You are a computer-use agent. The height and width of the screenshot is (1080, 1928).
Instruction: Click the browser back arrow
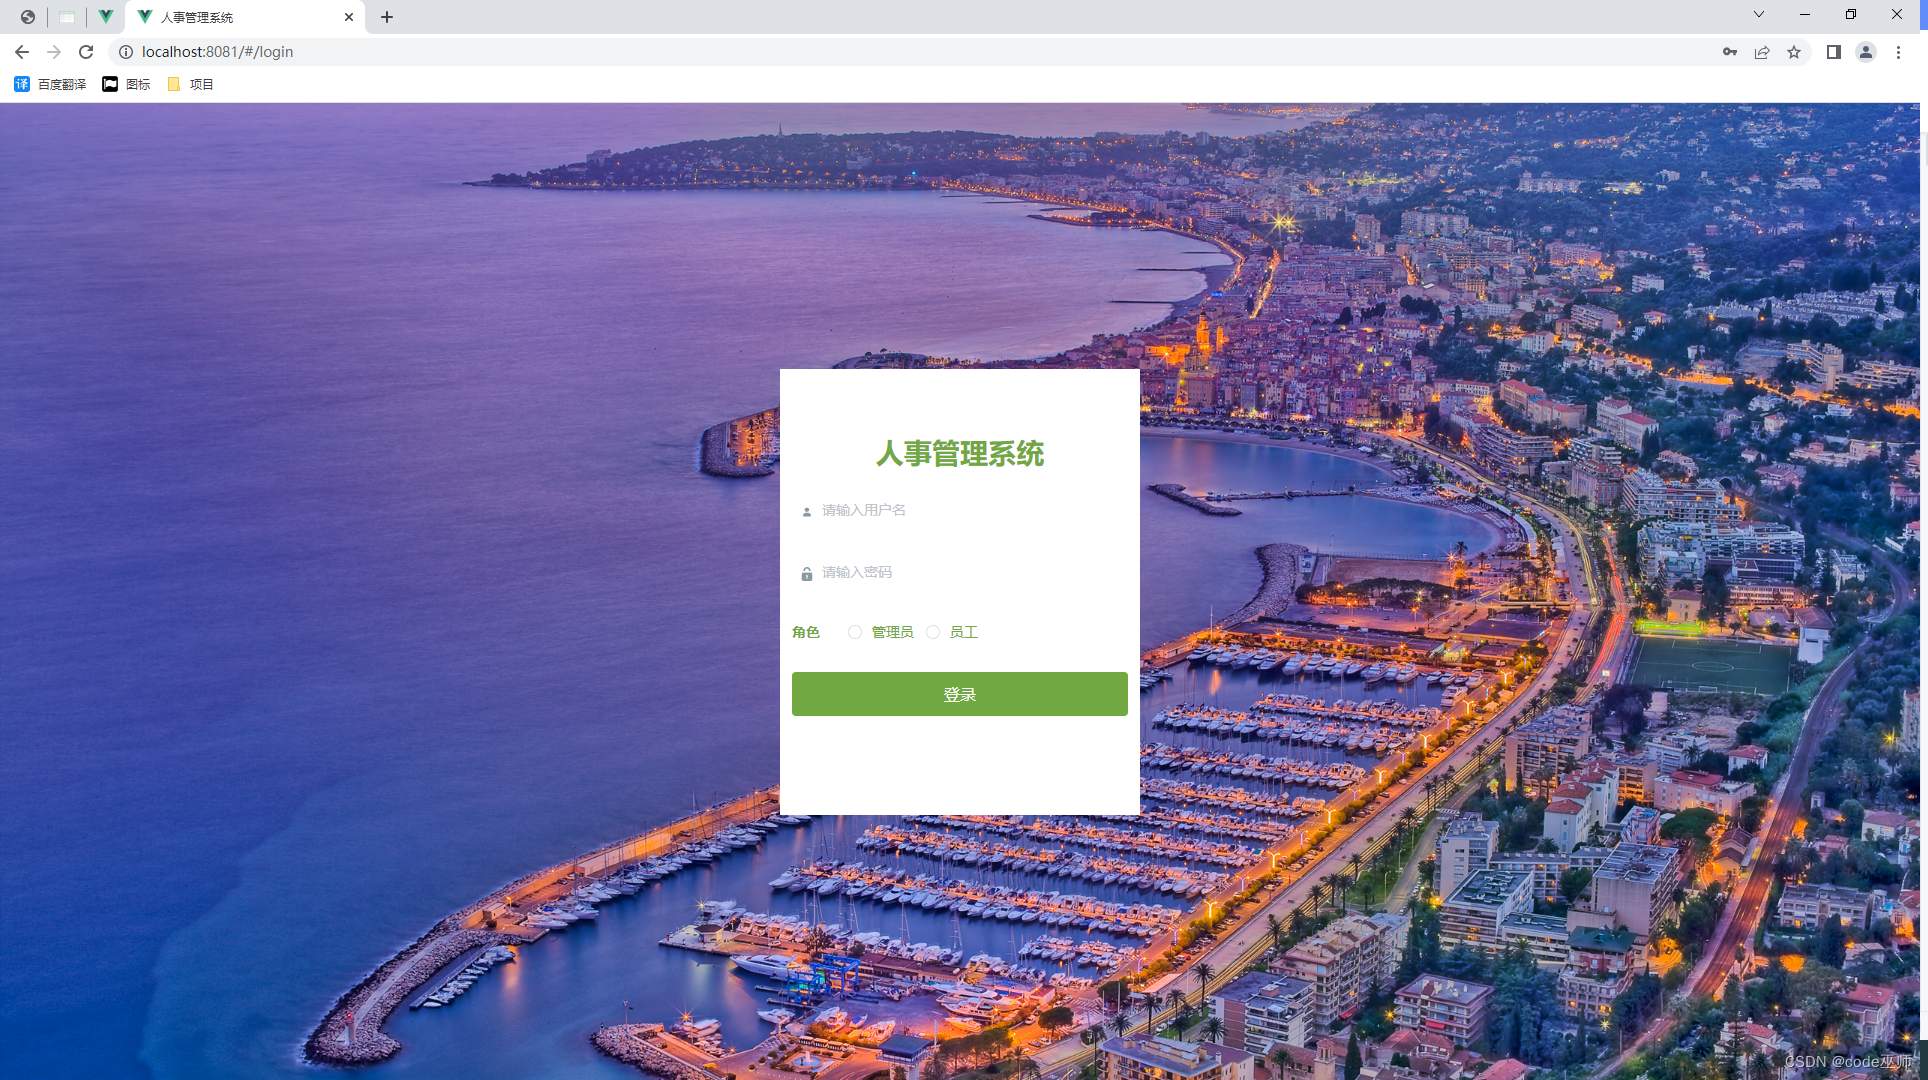coord(22,52)
